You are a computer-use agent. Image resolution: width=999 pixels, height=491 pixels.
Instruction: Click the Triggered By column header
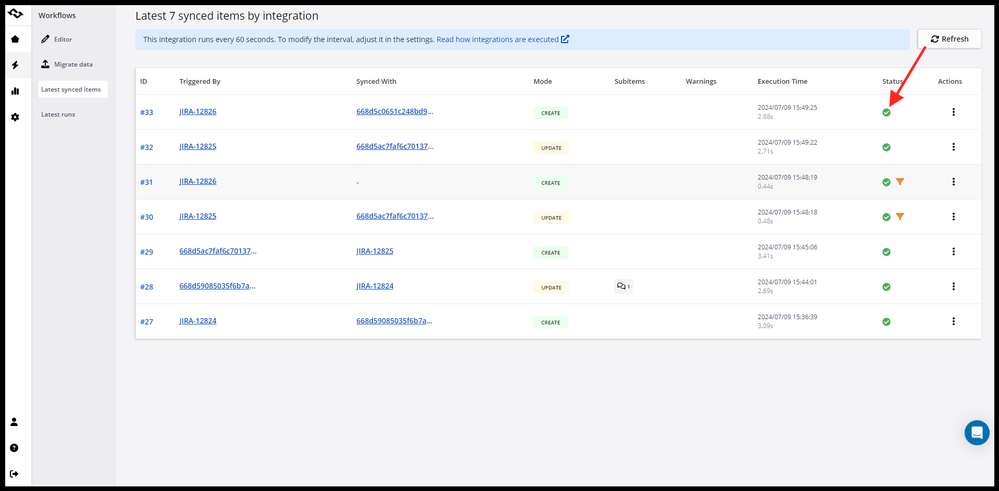[199, 82]
